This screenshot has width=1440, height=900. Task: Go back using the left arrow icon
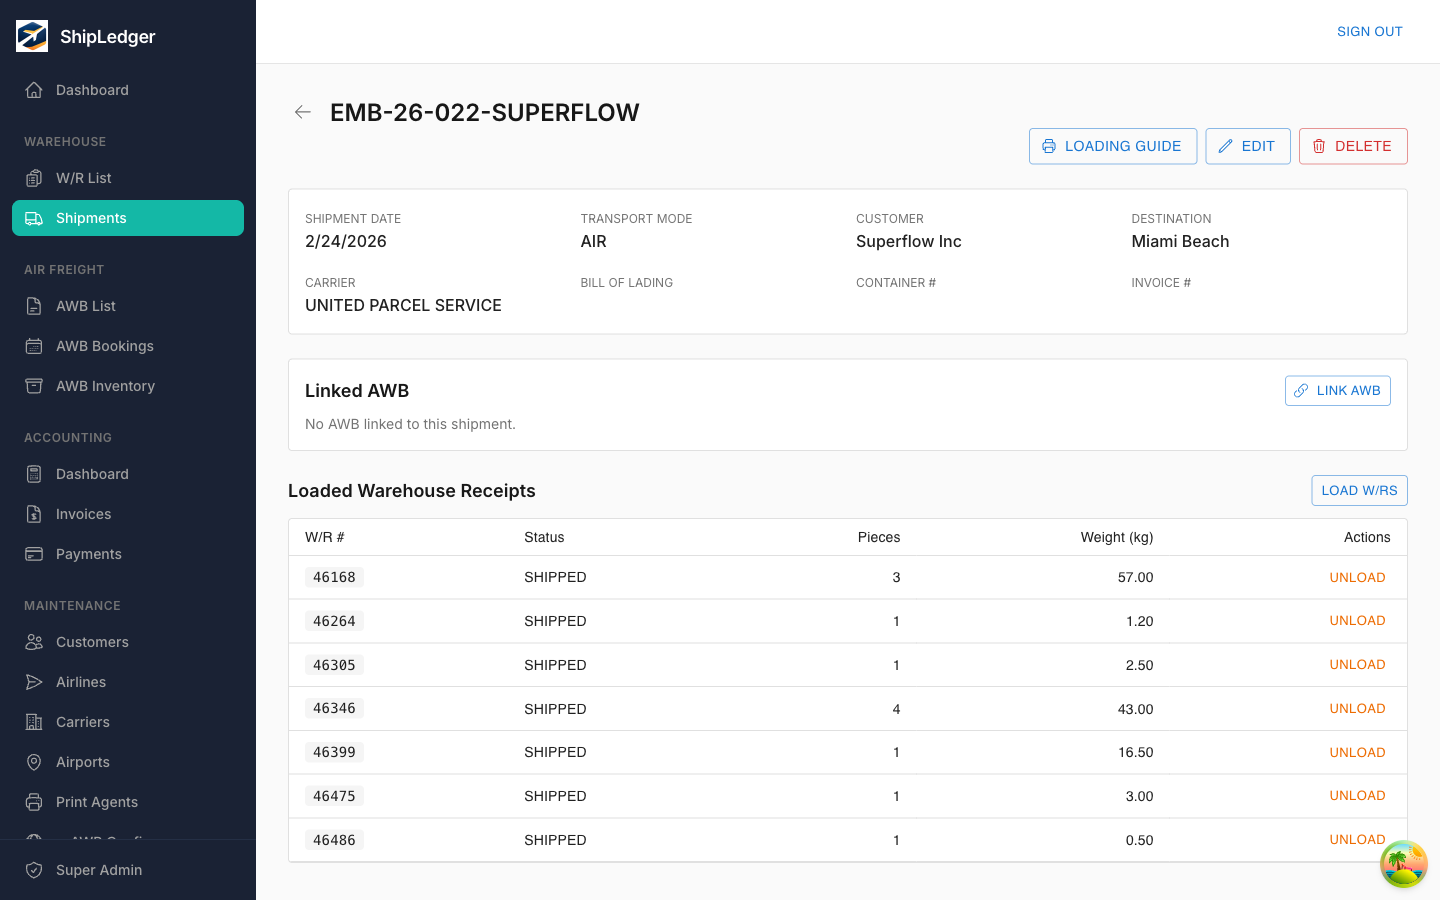[x=303, y=112]
